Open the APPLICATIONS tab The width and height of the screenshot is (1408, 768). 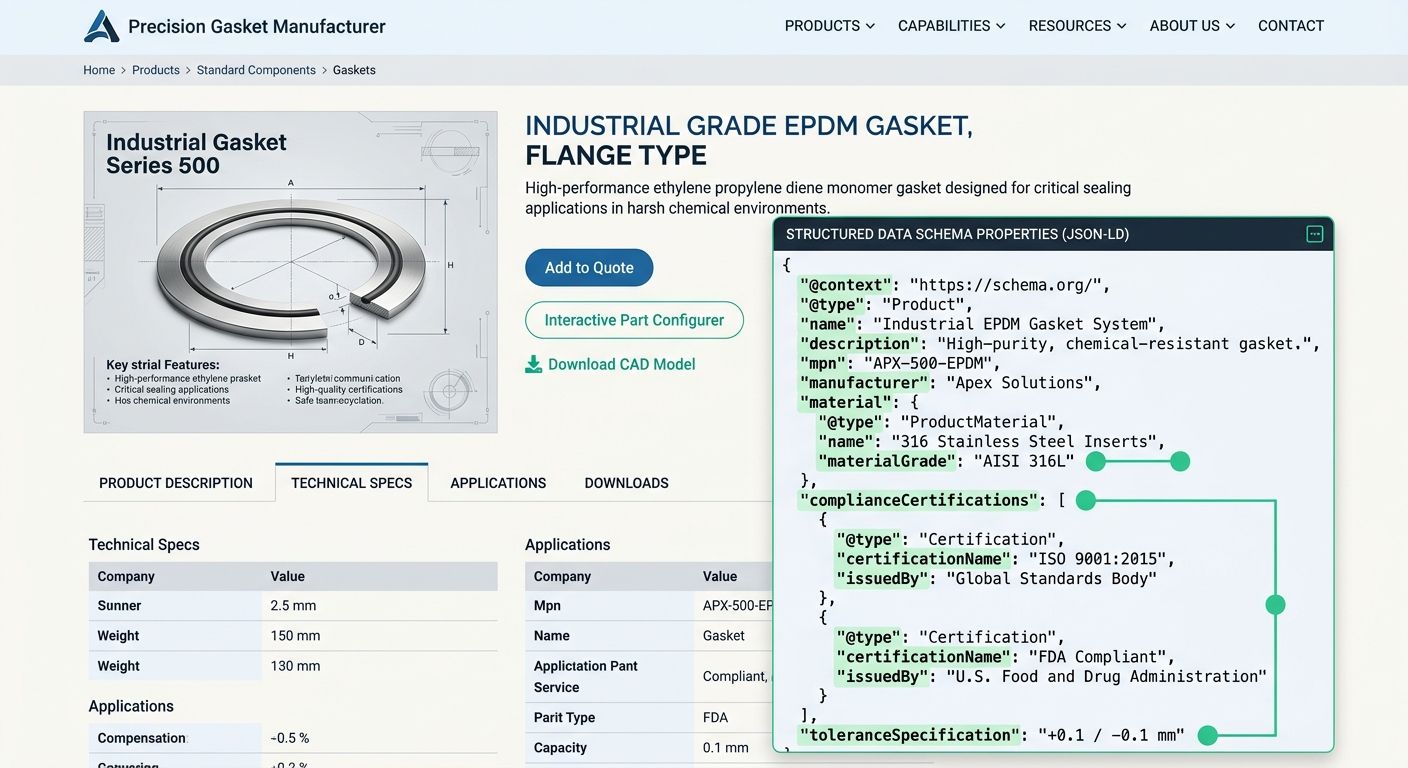pos(498,483)
